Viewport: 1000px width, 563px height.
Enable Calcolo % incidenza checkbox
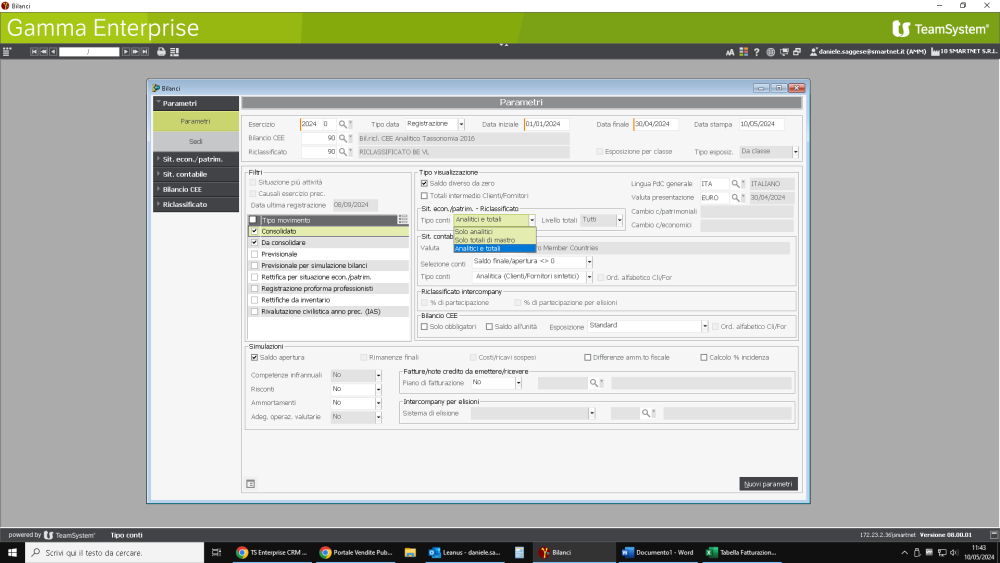[x=704, y=357]
